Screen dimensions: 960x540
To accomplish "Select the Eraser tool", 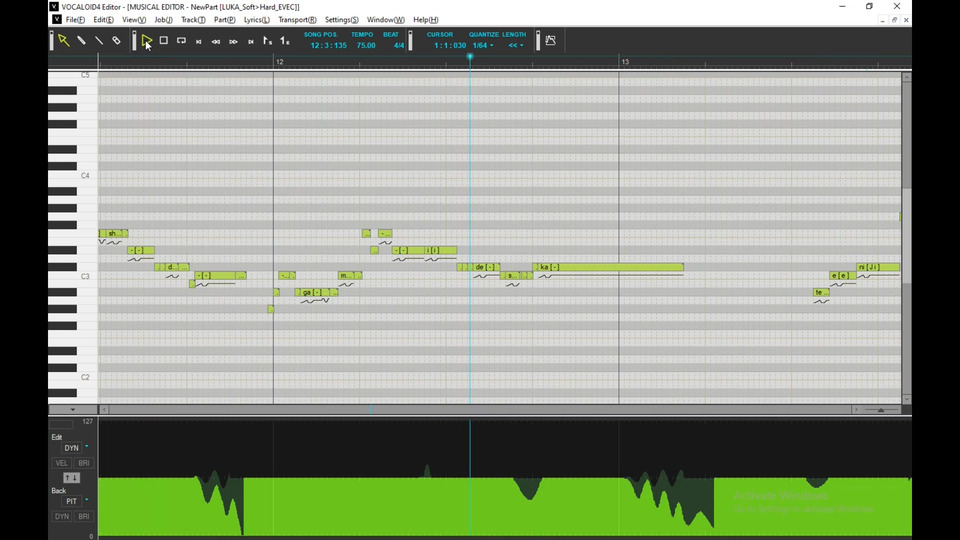I will [x=116, y=40].
